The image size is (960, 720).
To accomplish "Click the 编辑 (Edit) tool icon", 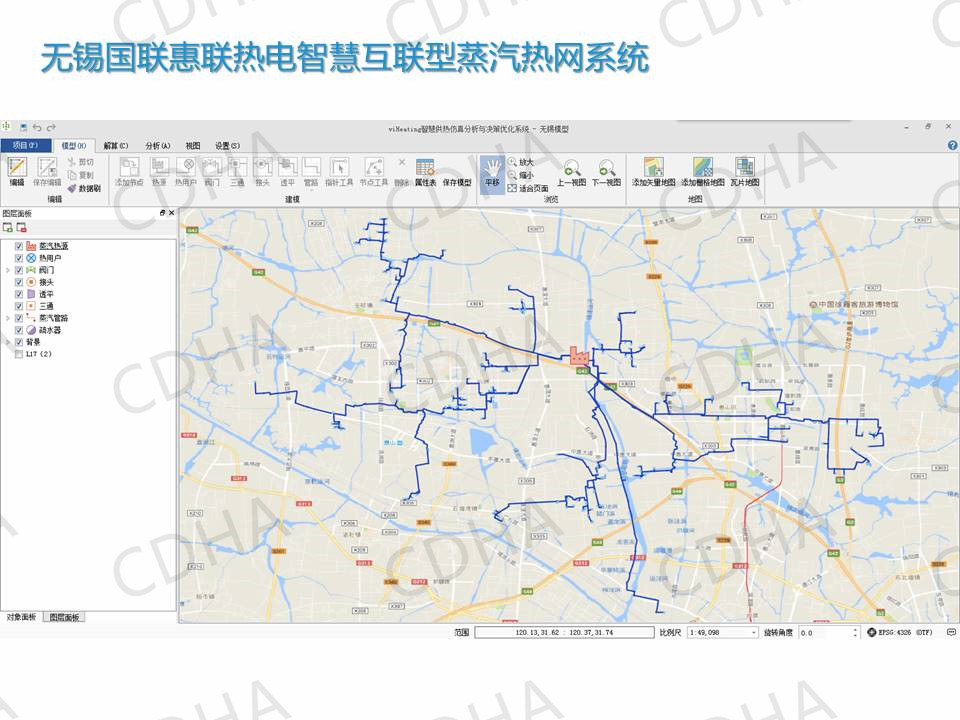I will [17, 167].
